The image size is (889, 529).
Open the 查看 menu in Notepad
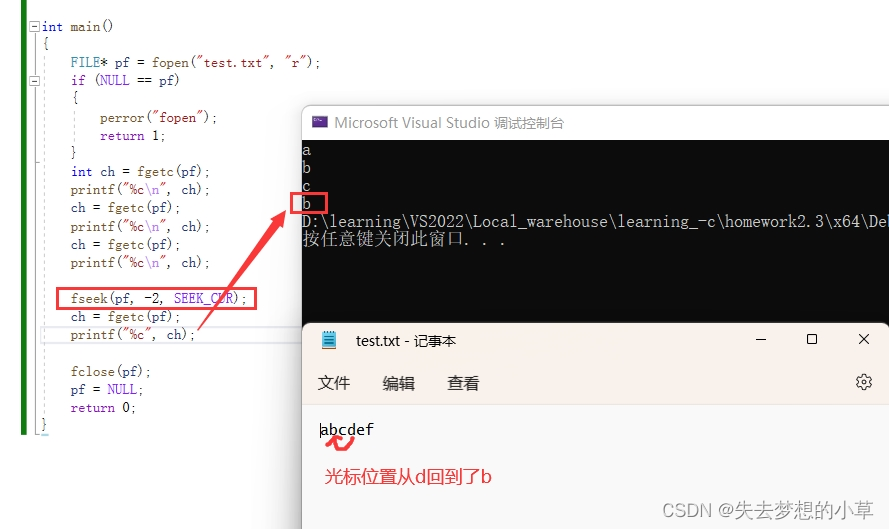(x=463, y=383)
